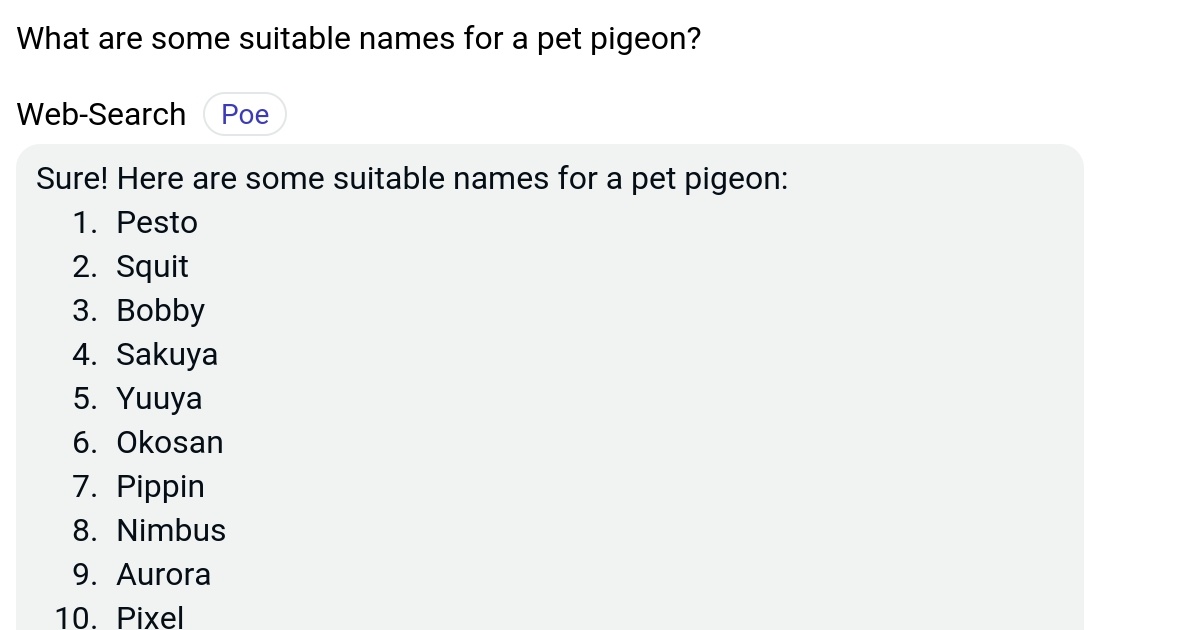Click the name Yuuya in the list
This screenshot has height=630, width=1200.
click(x=159, y=399)
